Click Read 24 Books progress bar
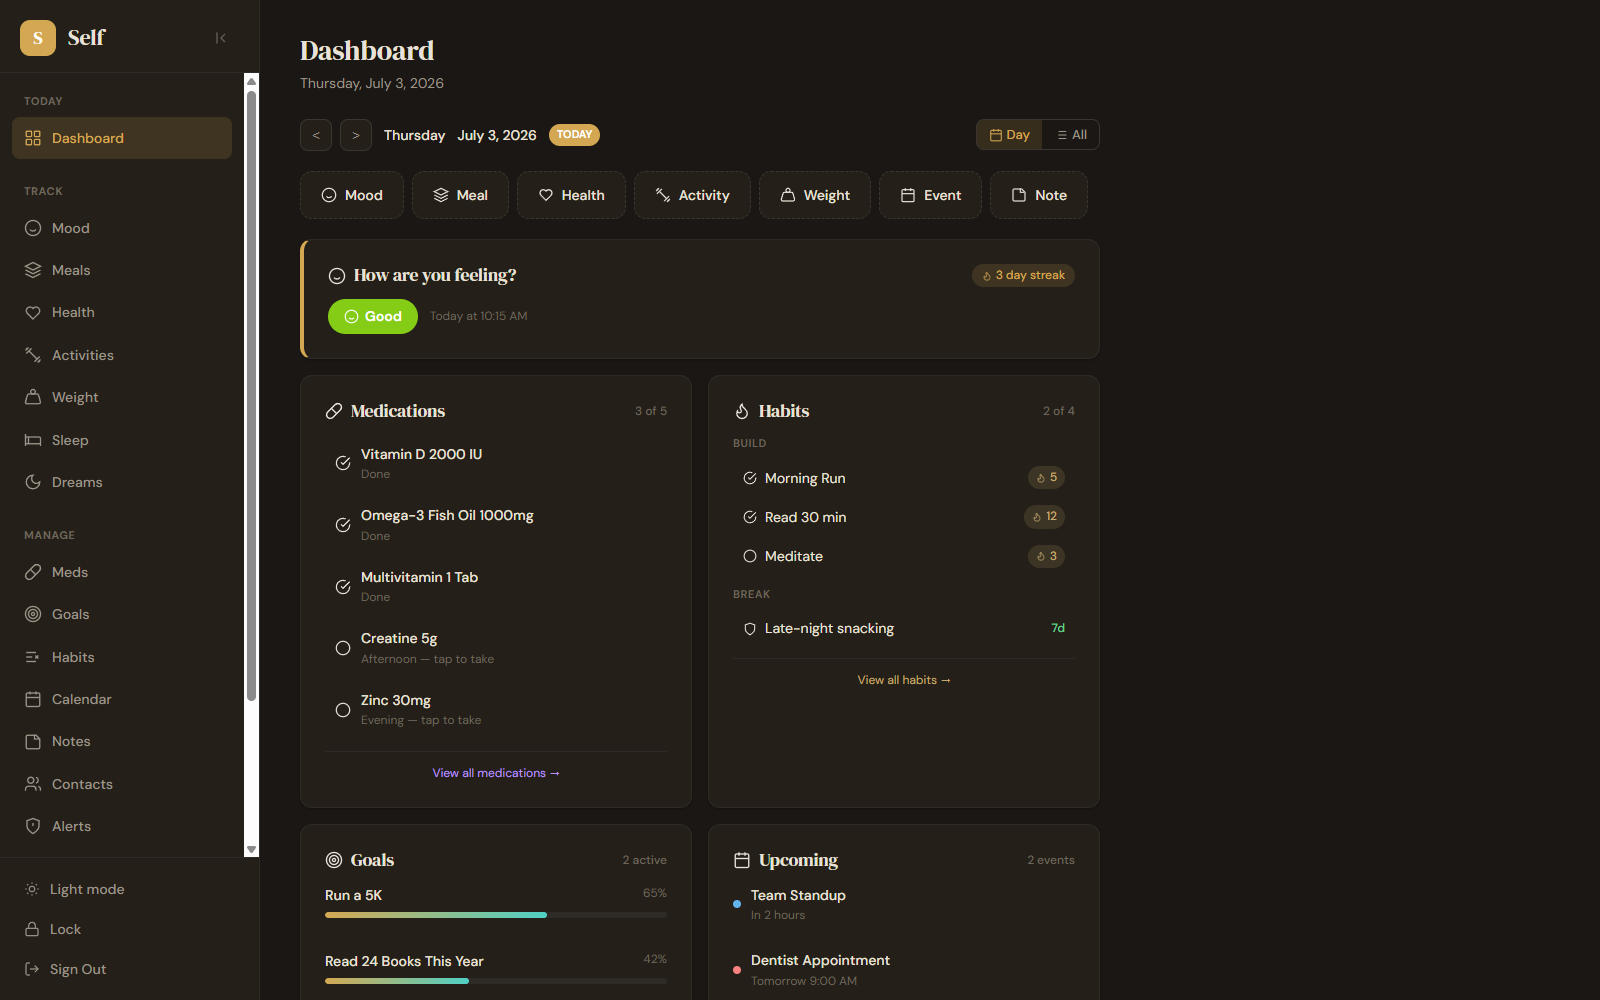1600x1000 pixels. click(x=496, y=981)
